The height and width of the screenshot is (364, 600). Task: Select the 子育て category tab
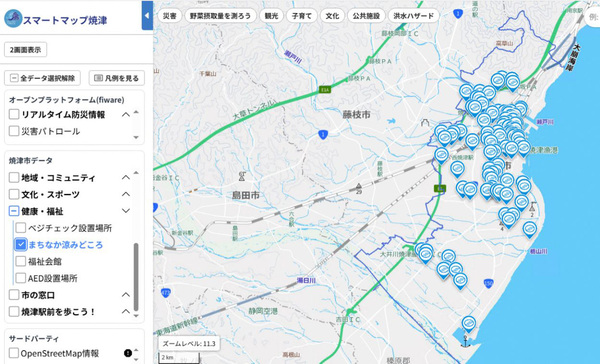click(x=302, y=16)
